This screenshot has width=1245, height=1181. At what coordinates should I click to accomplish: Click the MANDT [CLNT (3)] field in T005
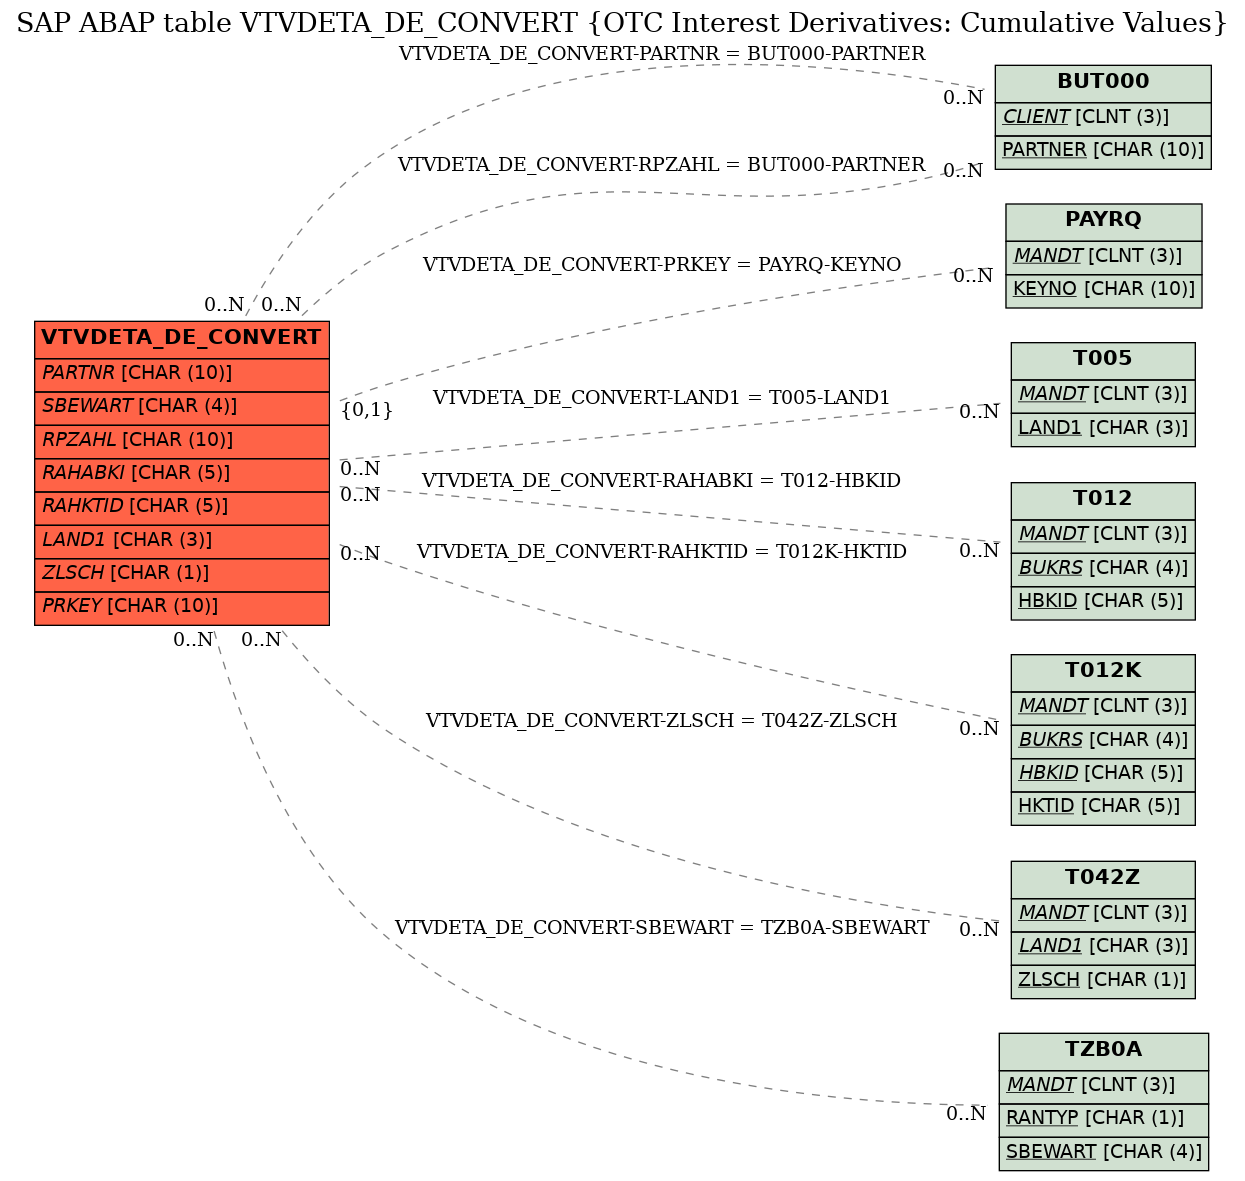(1103, 395)
